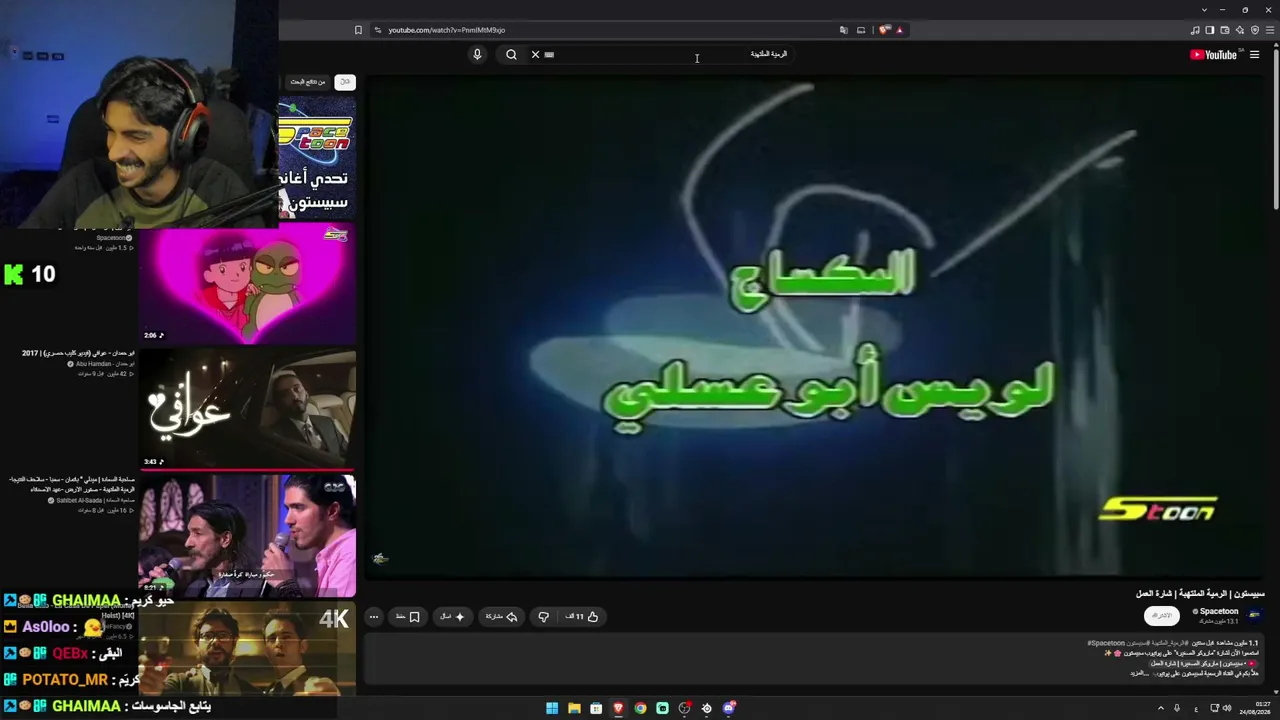Clear the YouTube search query

point(535,55)
